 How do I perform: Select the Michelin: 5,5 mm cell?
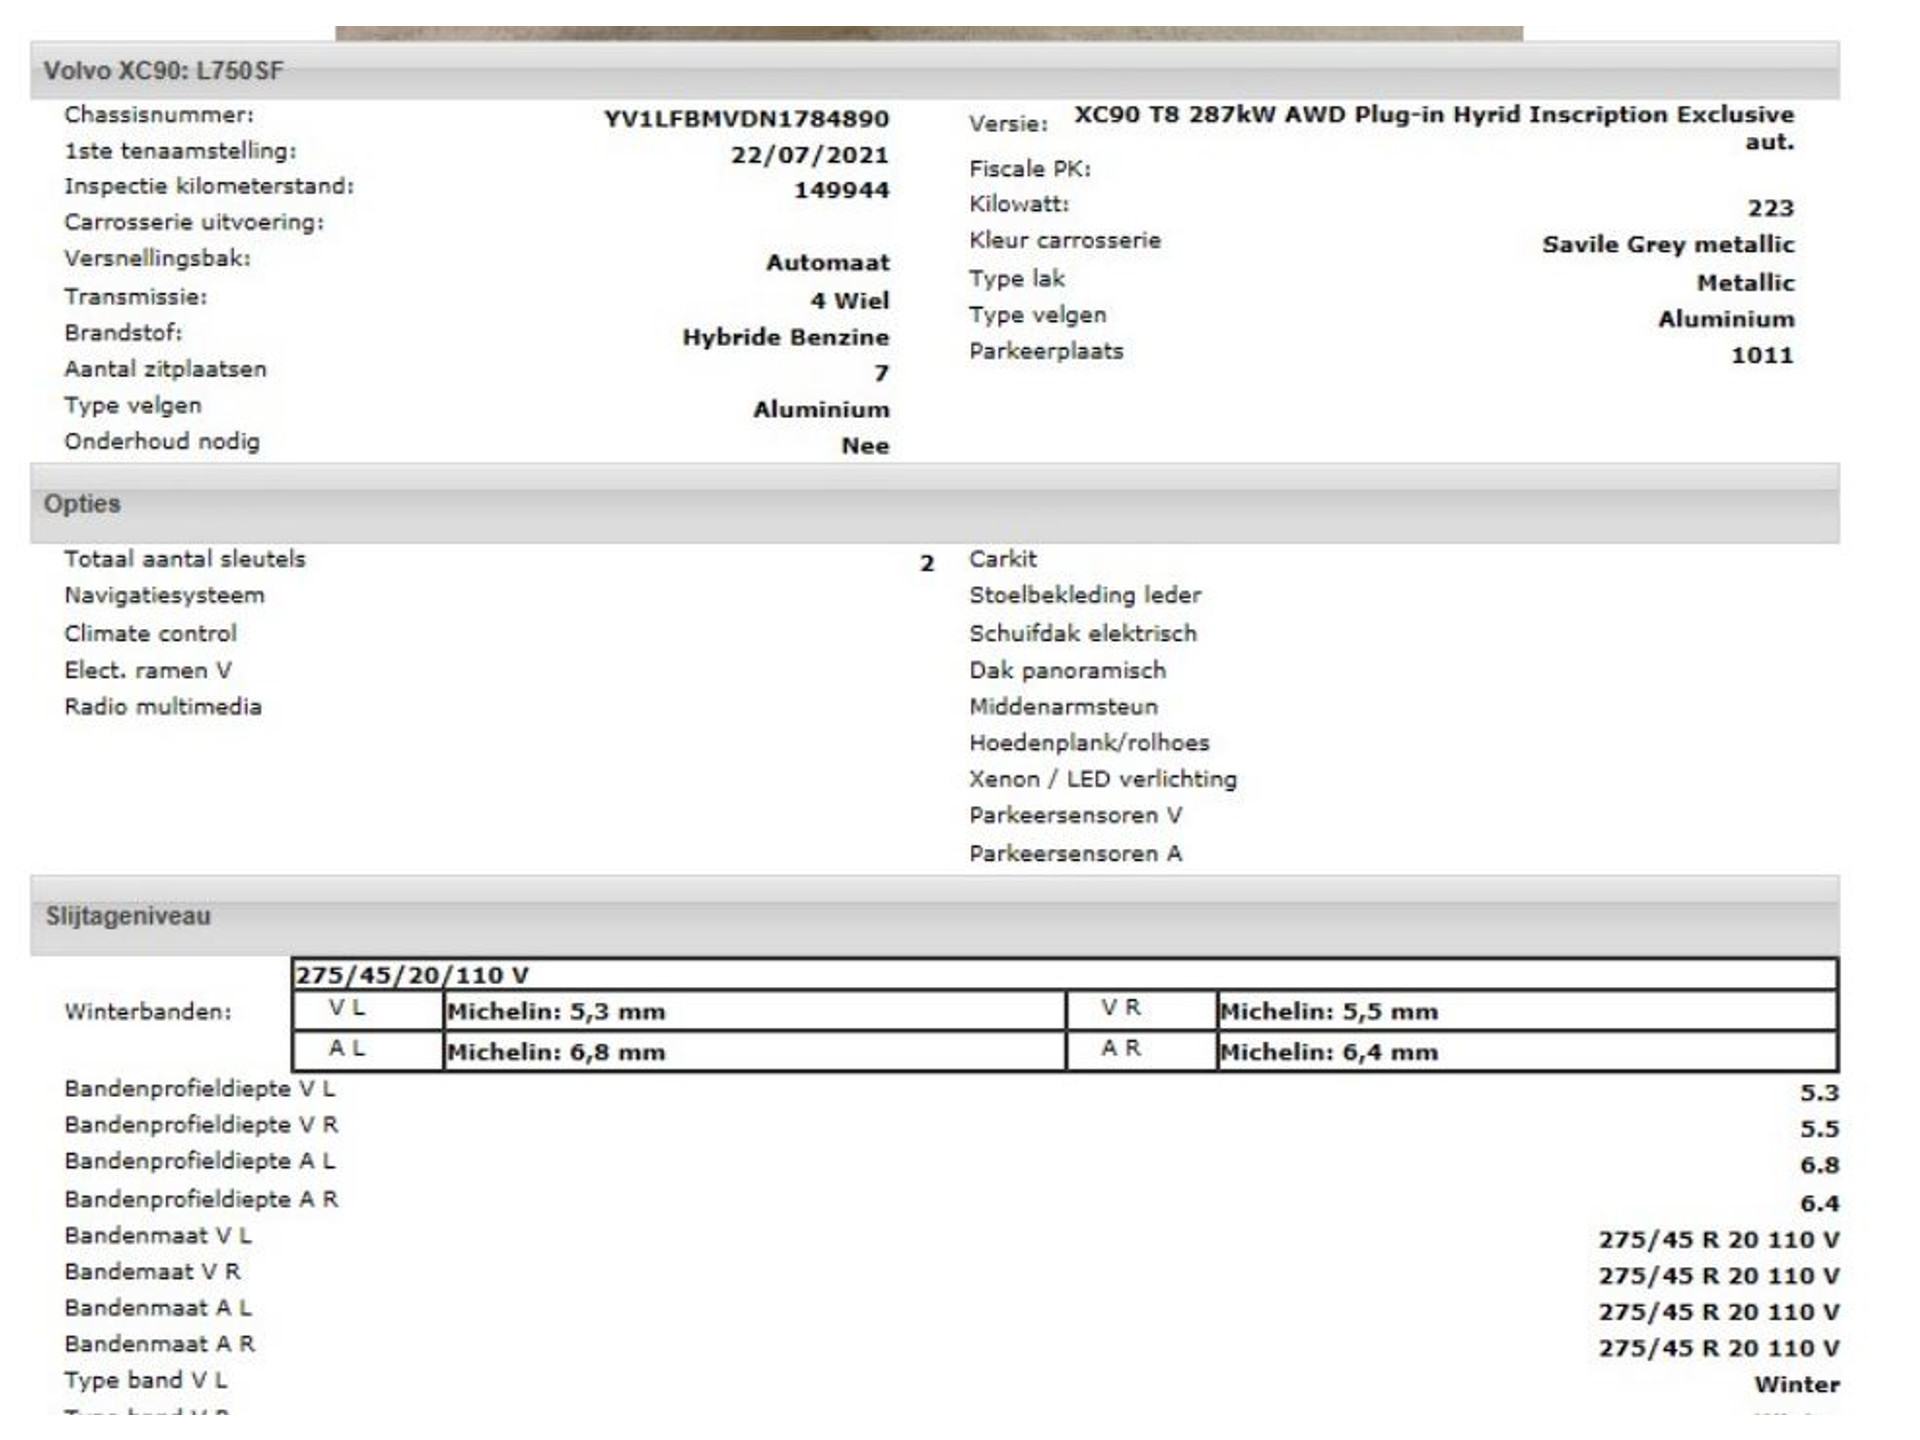(x=1528, y=1011)
